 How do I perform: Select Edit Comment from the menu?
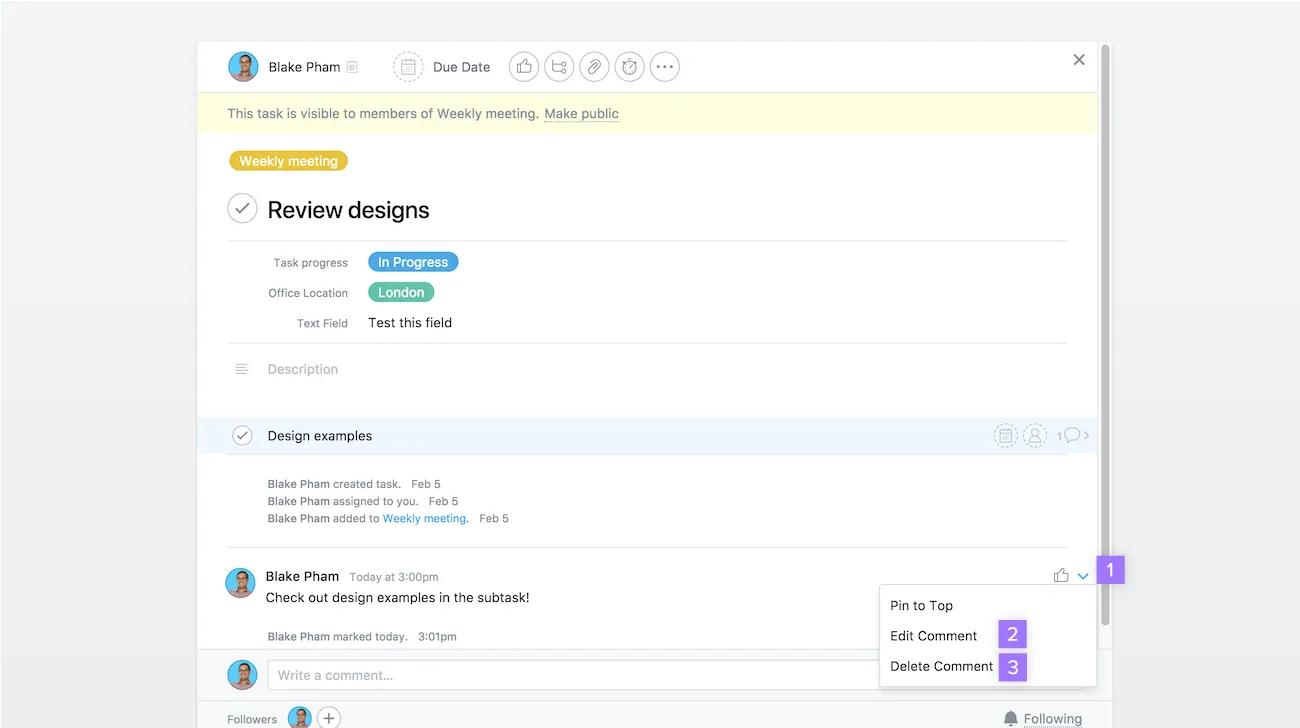pyautogui.click(x=933, y=635)
